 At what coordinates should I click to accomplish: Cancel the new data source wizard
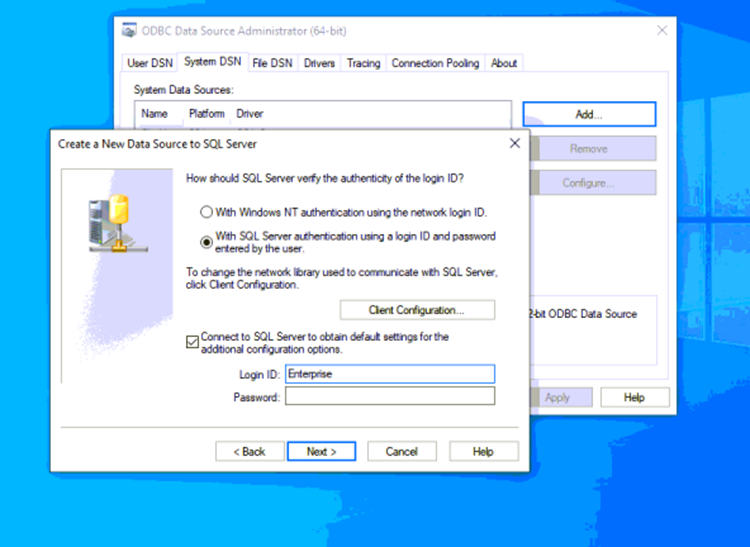point(402,451)
